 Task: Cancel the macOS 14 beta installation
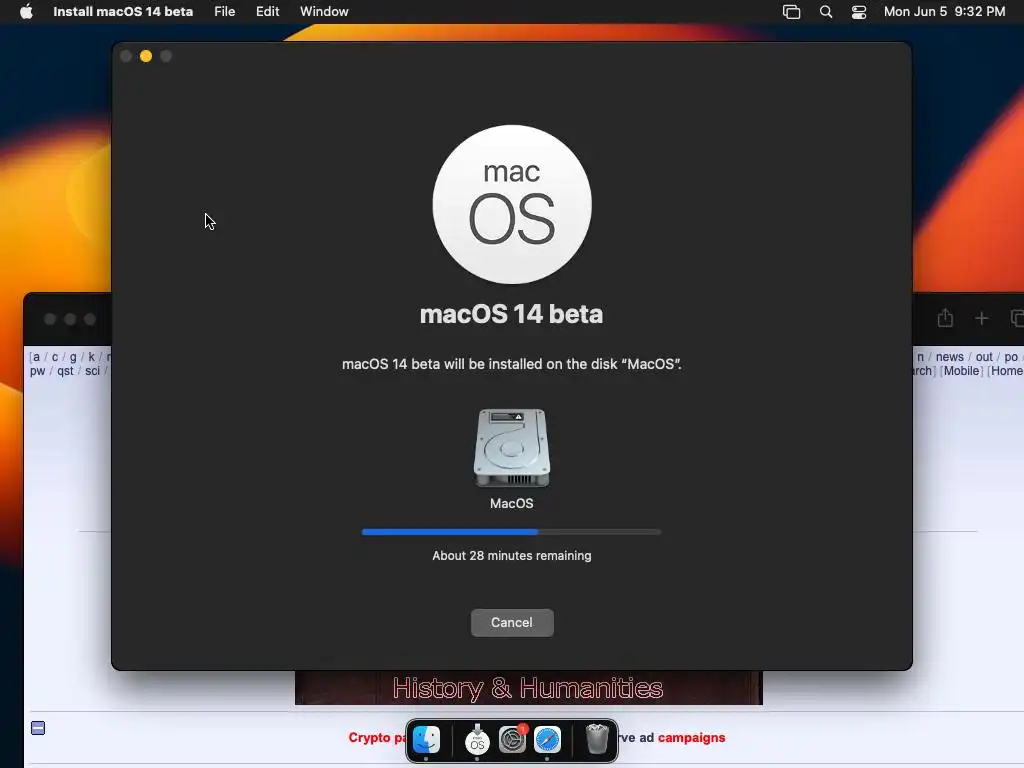click(x=512, y=622)
